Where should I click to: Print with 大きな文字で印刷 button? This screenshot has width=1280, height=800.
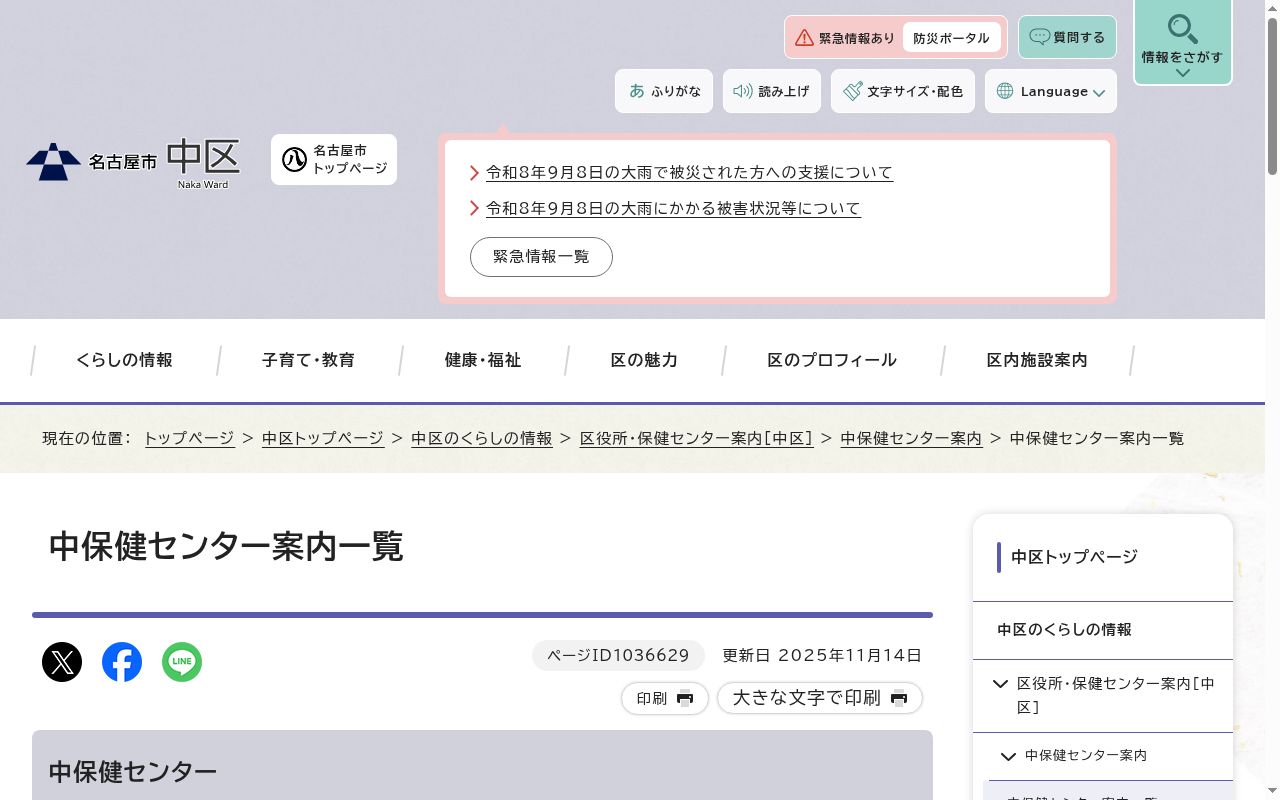point(820,698)
